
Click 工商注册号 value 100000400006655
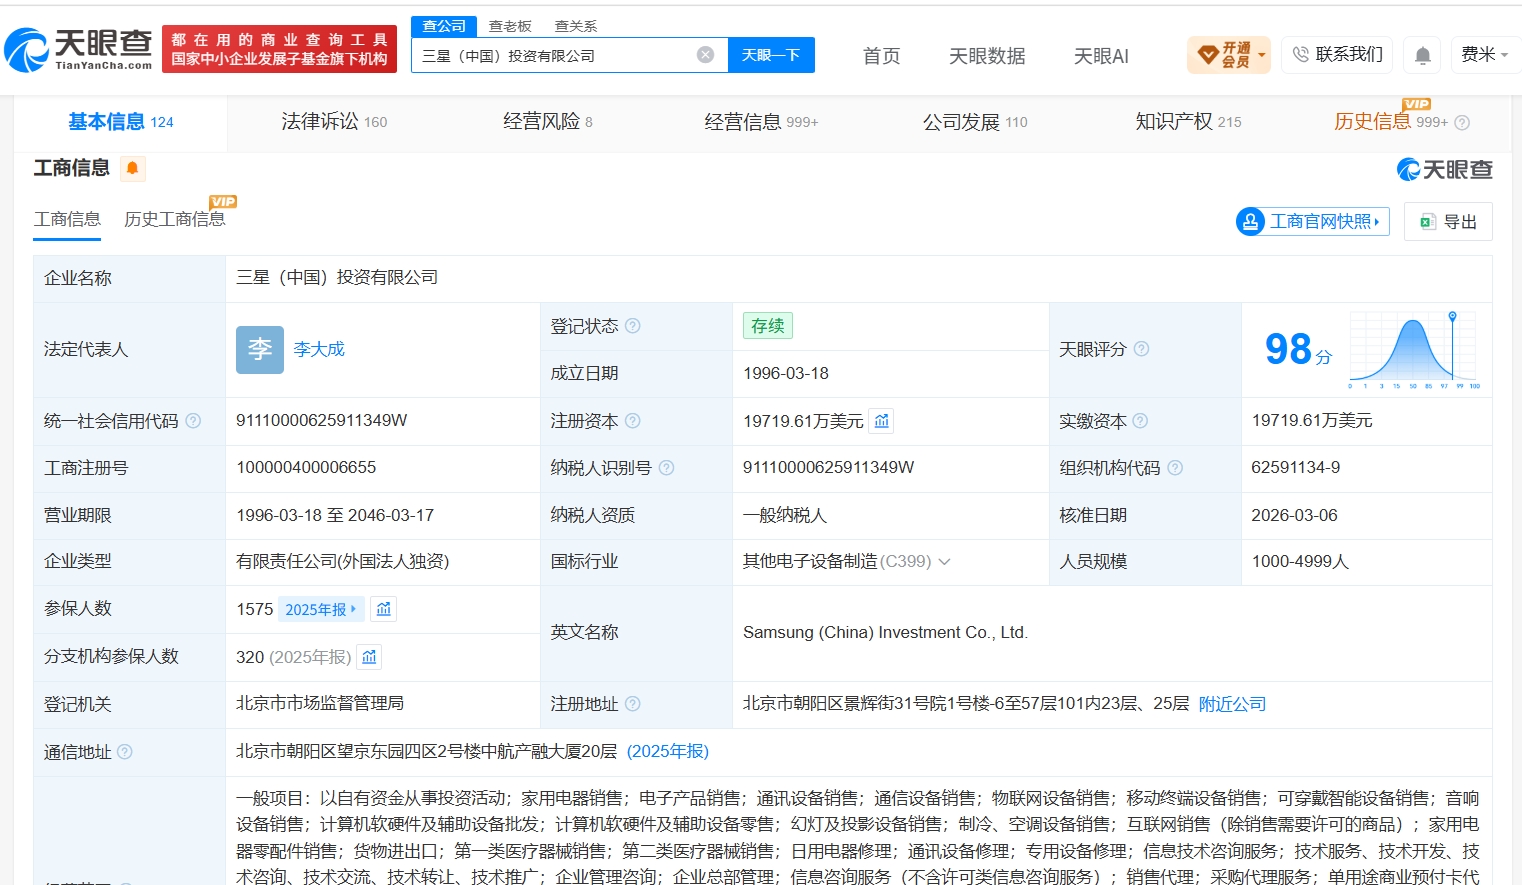(x=306, y=467)
